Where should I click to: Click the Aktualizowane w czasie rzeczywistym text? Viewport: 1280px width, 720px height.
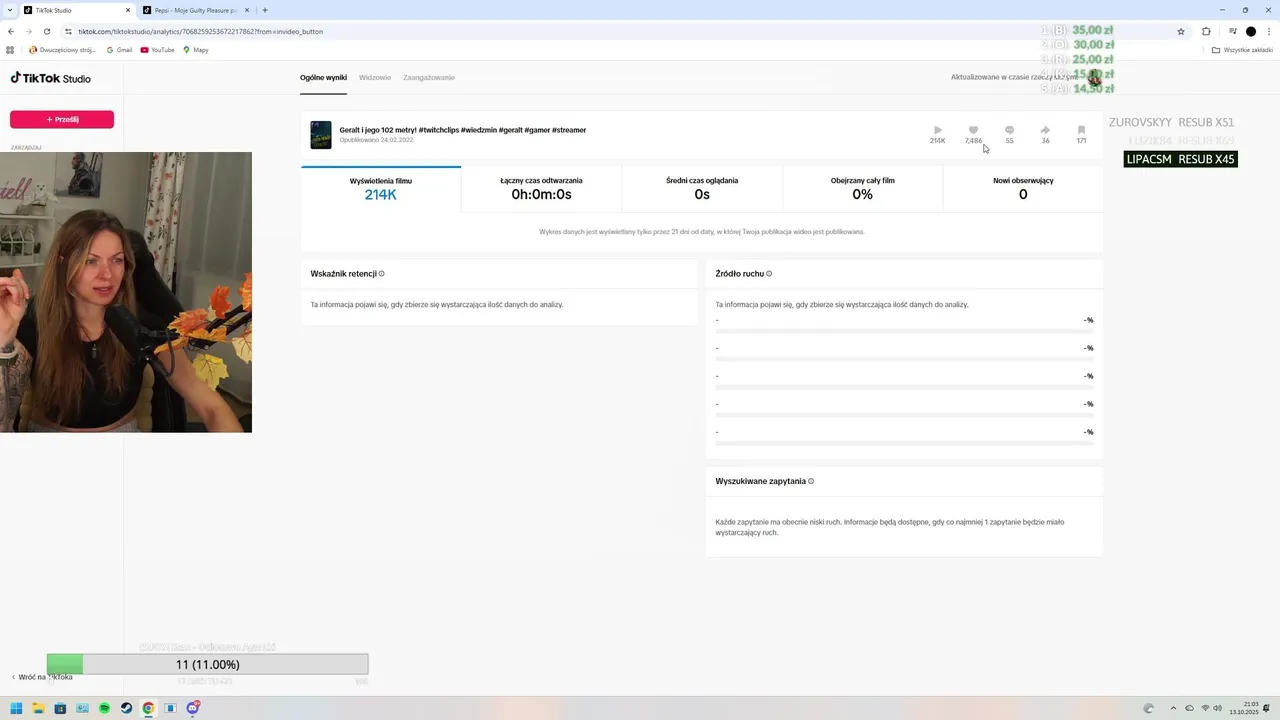(1014, 77)
